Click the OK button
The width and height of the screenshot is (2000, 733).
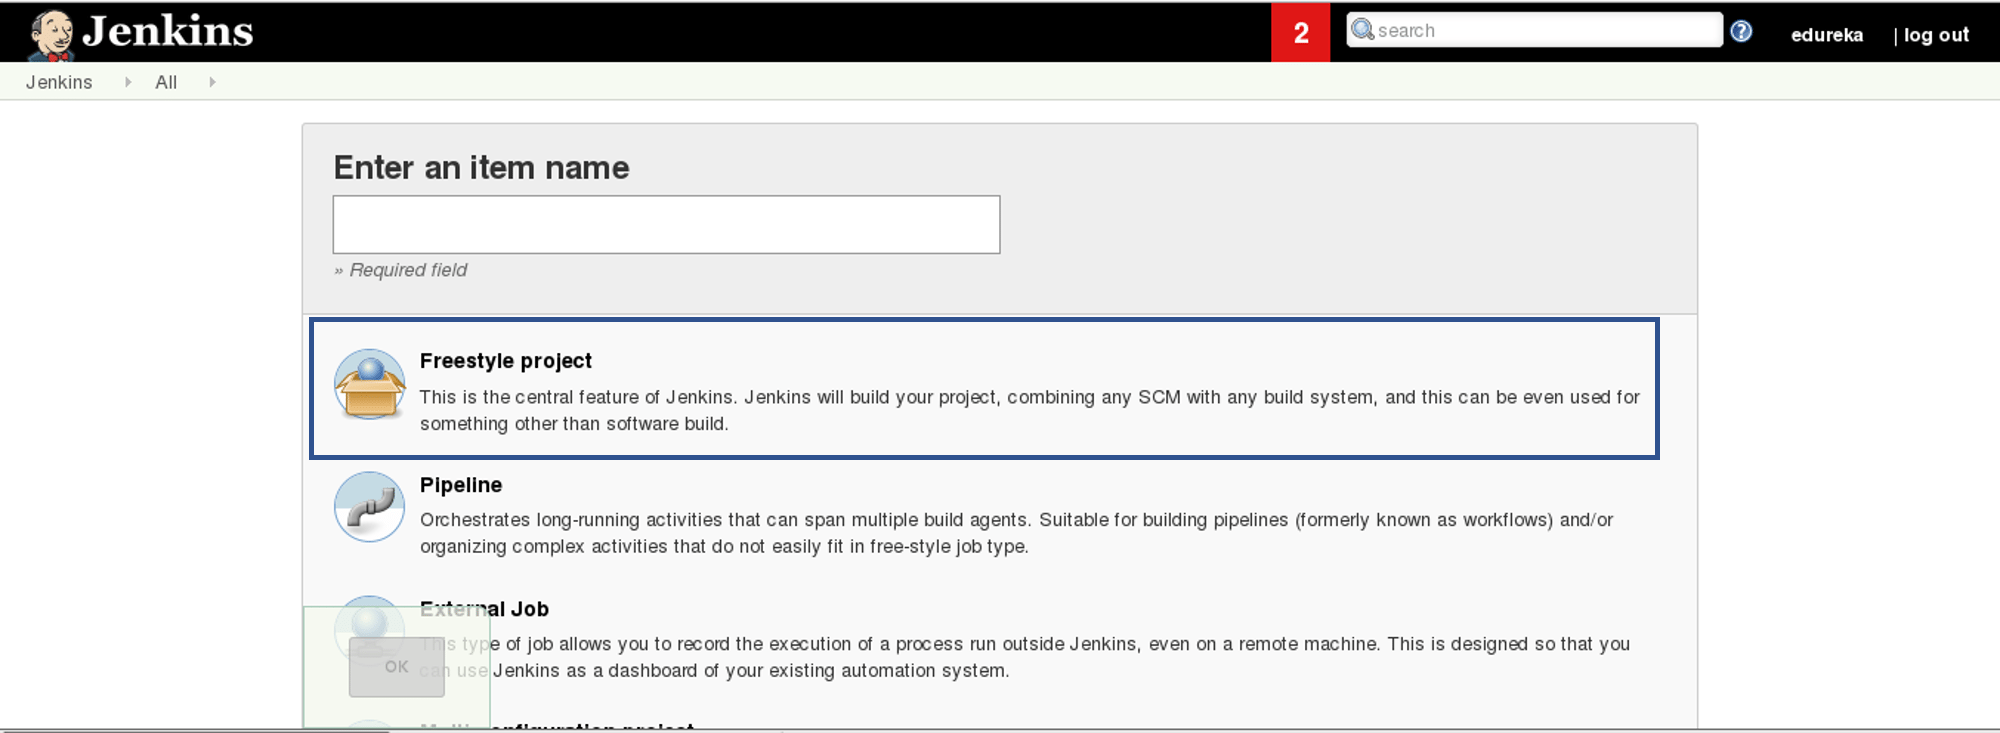(x=396, y=666)
